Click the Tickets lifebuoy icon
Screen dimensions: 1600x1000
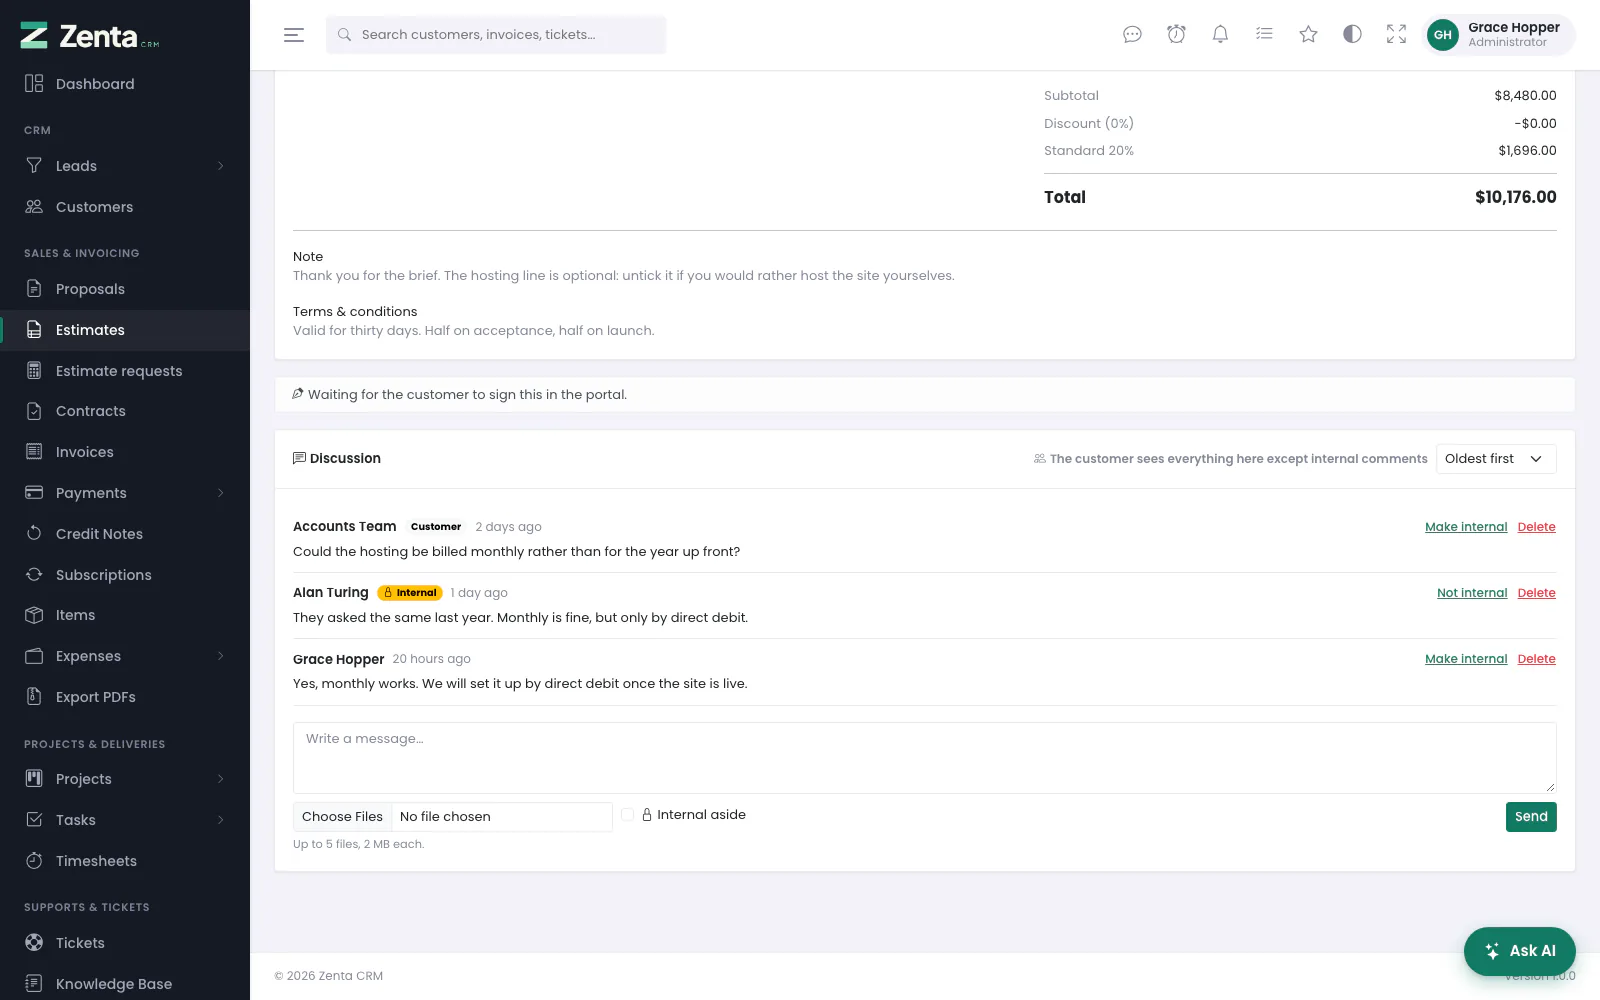click(x=34, y=943)
